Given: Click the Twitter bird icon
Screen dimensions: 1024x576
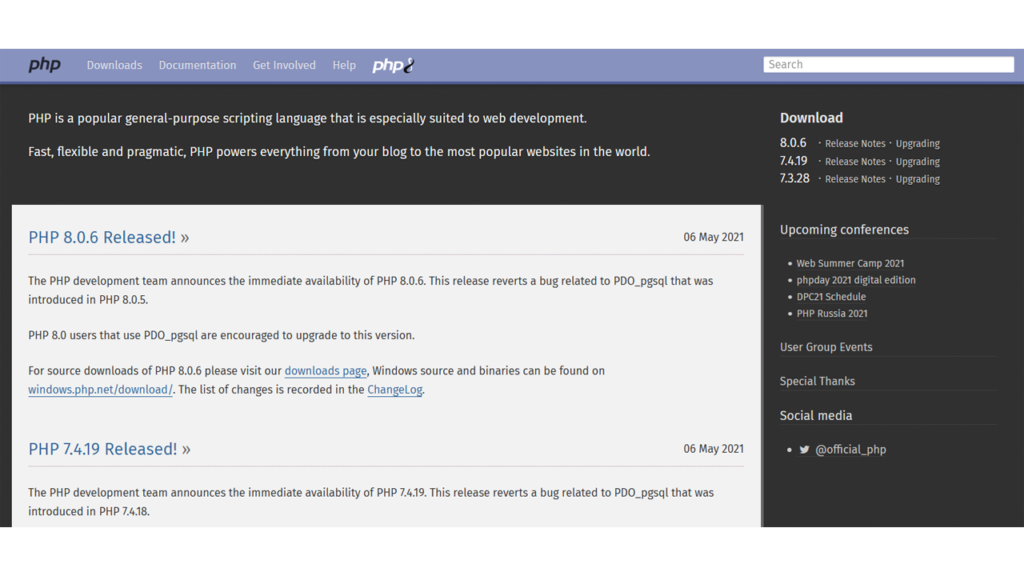Looking at the screenshot, I should coord(804,450).
